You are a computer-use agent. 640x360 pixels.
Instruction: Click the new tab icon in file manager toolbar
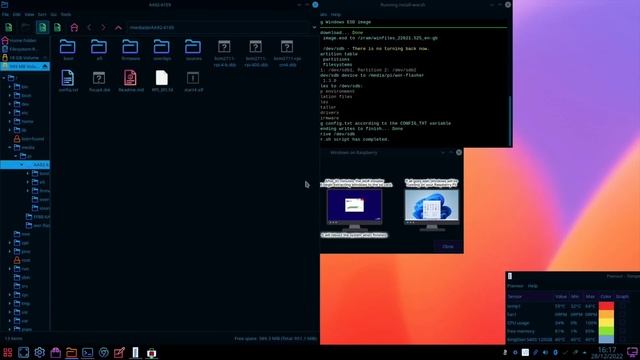point(9,27)
